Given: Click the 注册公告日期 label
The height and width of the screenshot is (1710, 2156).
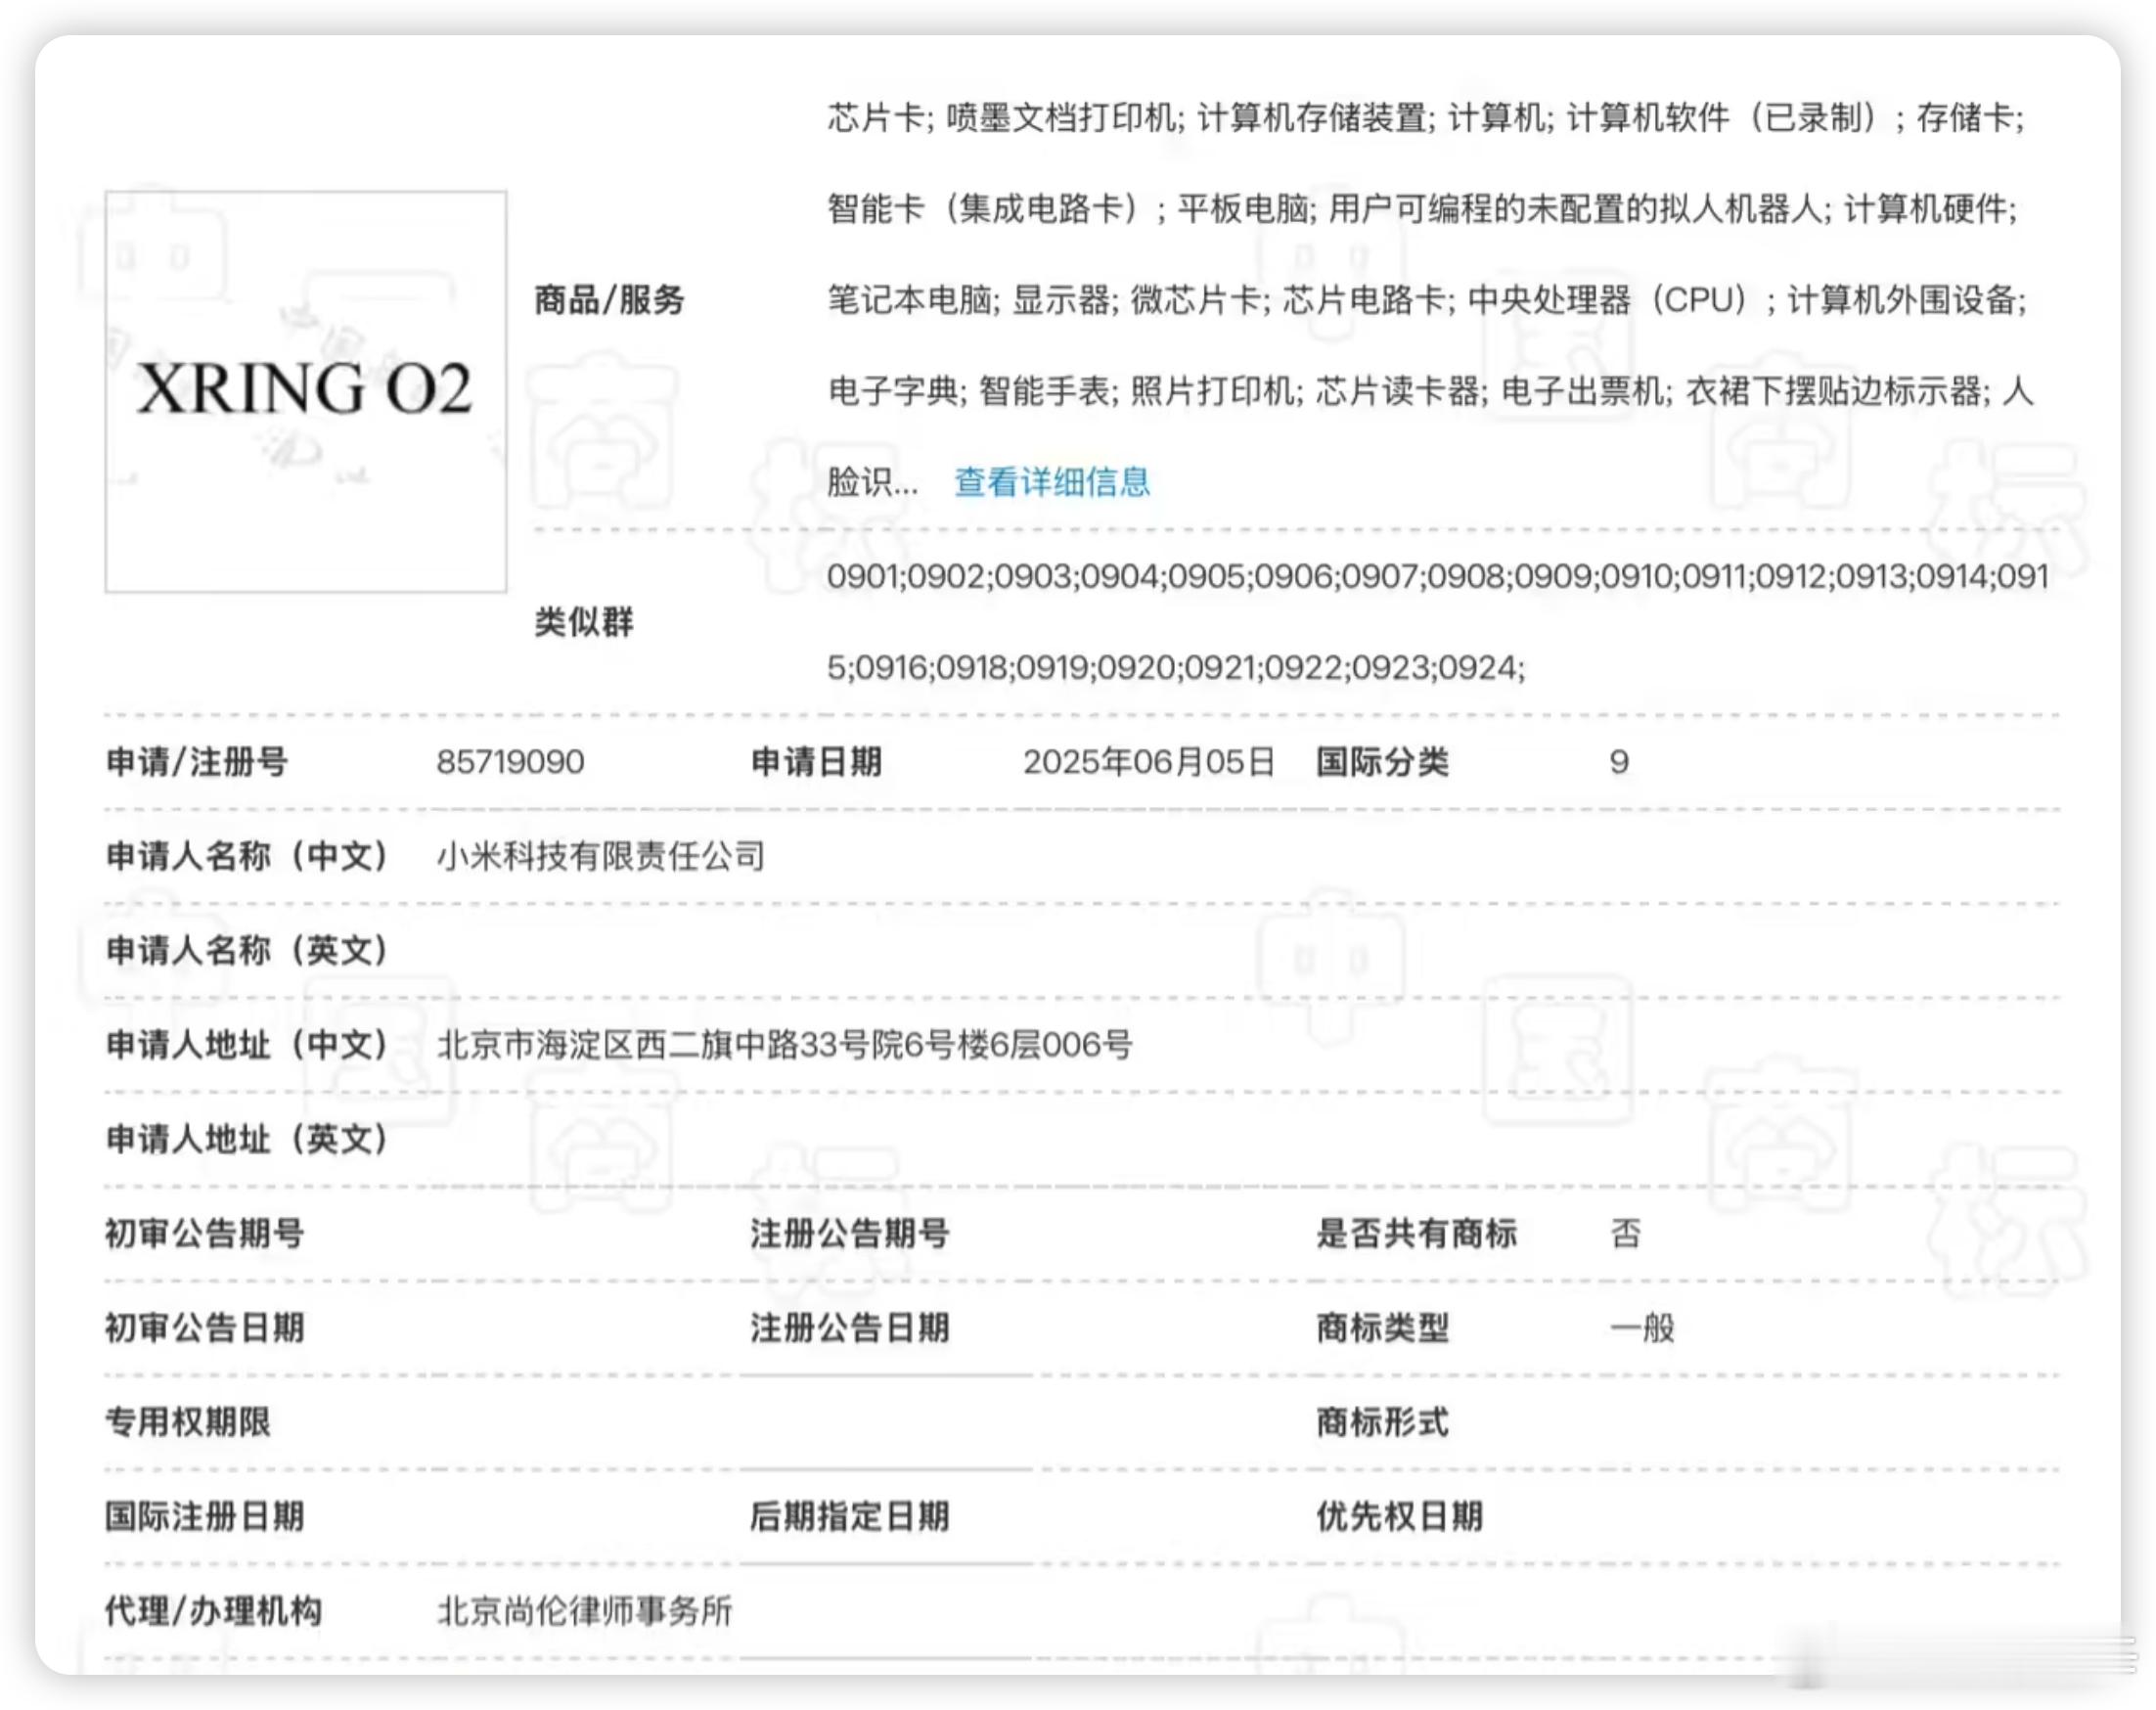Looking at the screenshot, I should pyautogui.click(x=850, y=1328).
